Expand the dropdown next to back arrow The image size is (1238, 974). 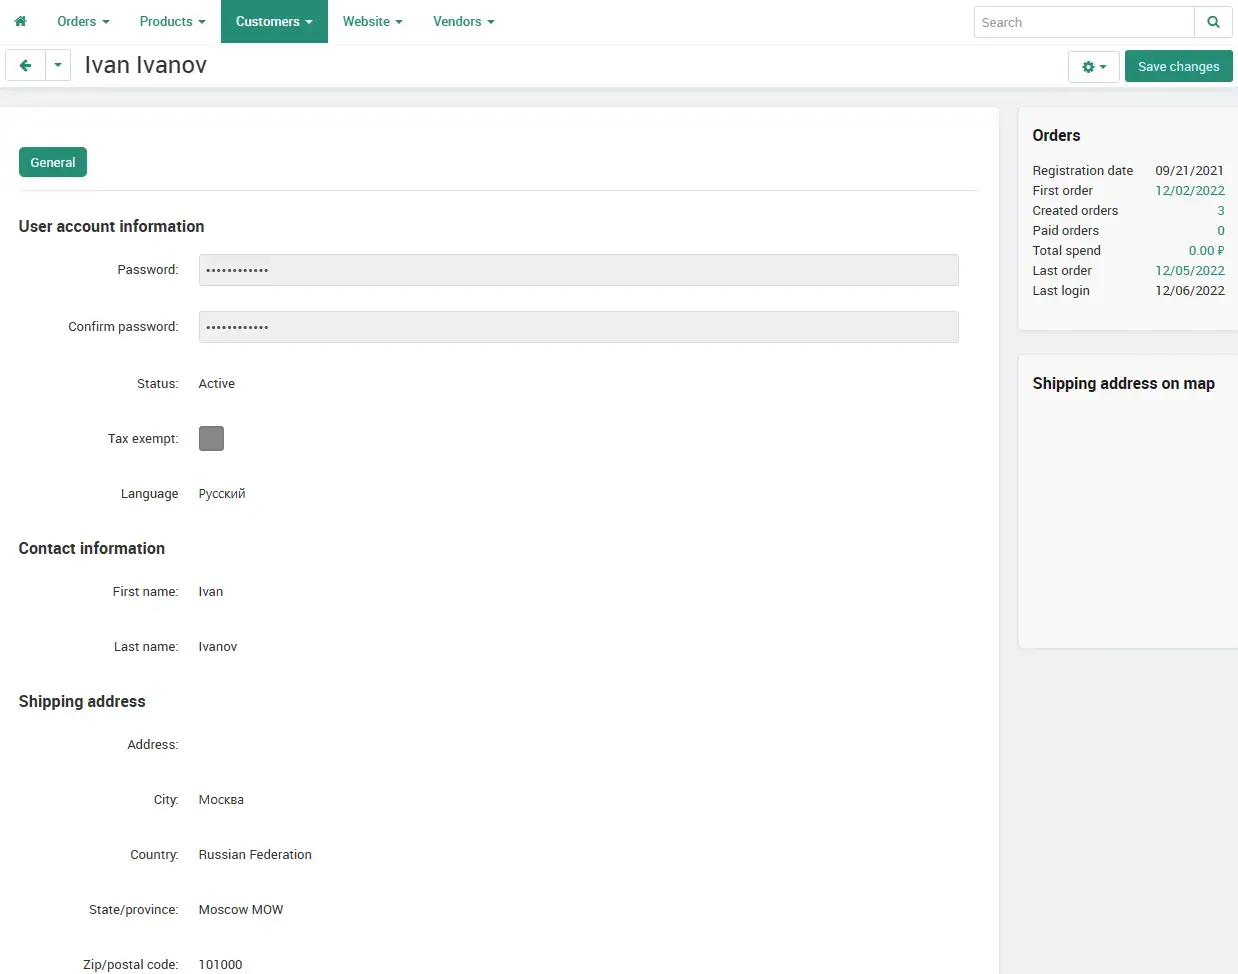pyautogui.click(x=58, y=66)
